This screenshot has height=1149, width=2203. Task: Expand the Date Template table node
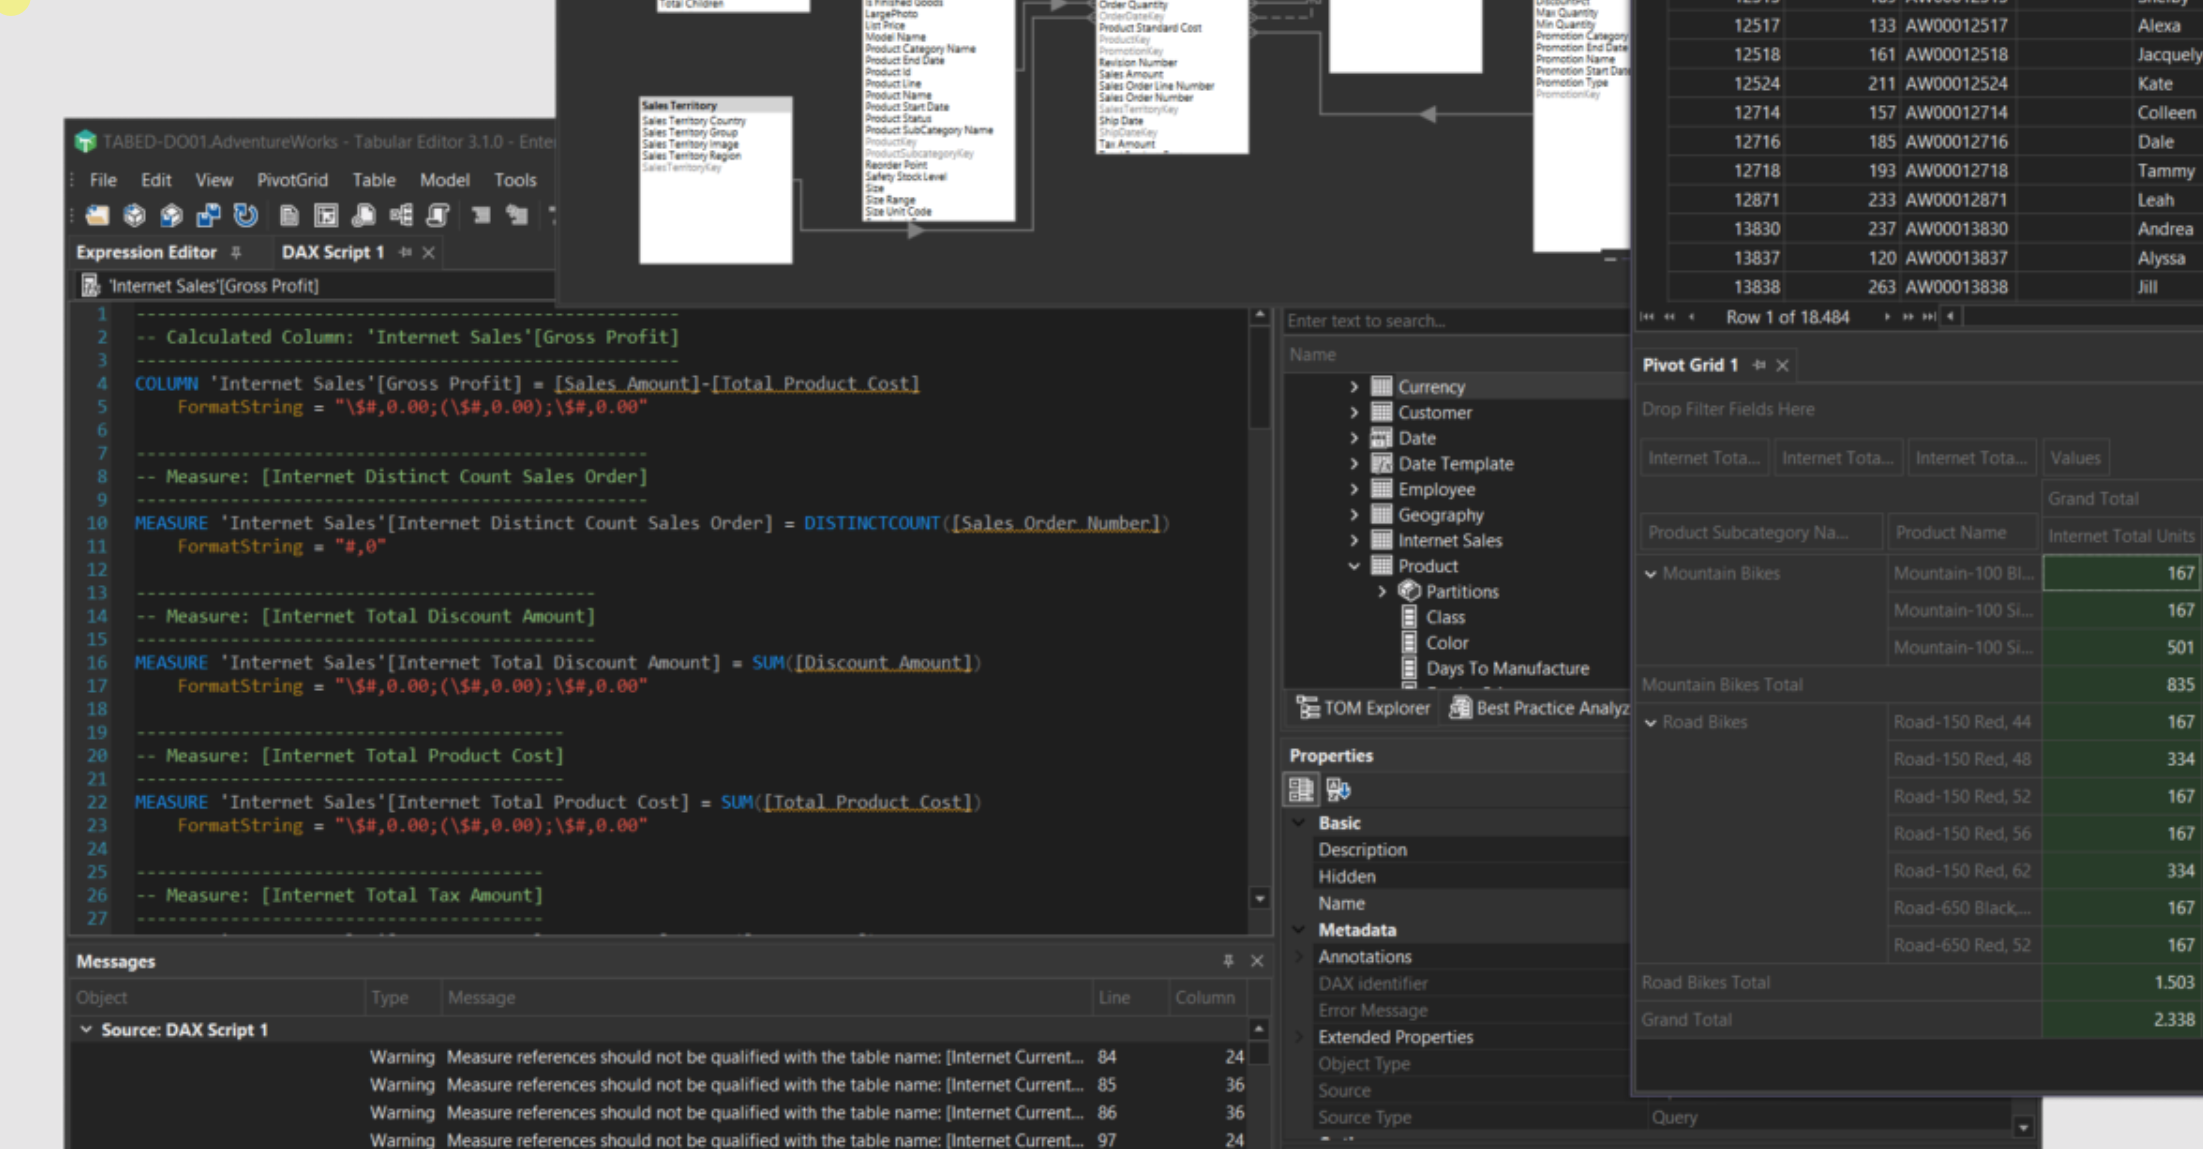(1354, 464)
